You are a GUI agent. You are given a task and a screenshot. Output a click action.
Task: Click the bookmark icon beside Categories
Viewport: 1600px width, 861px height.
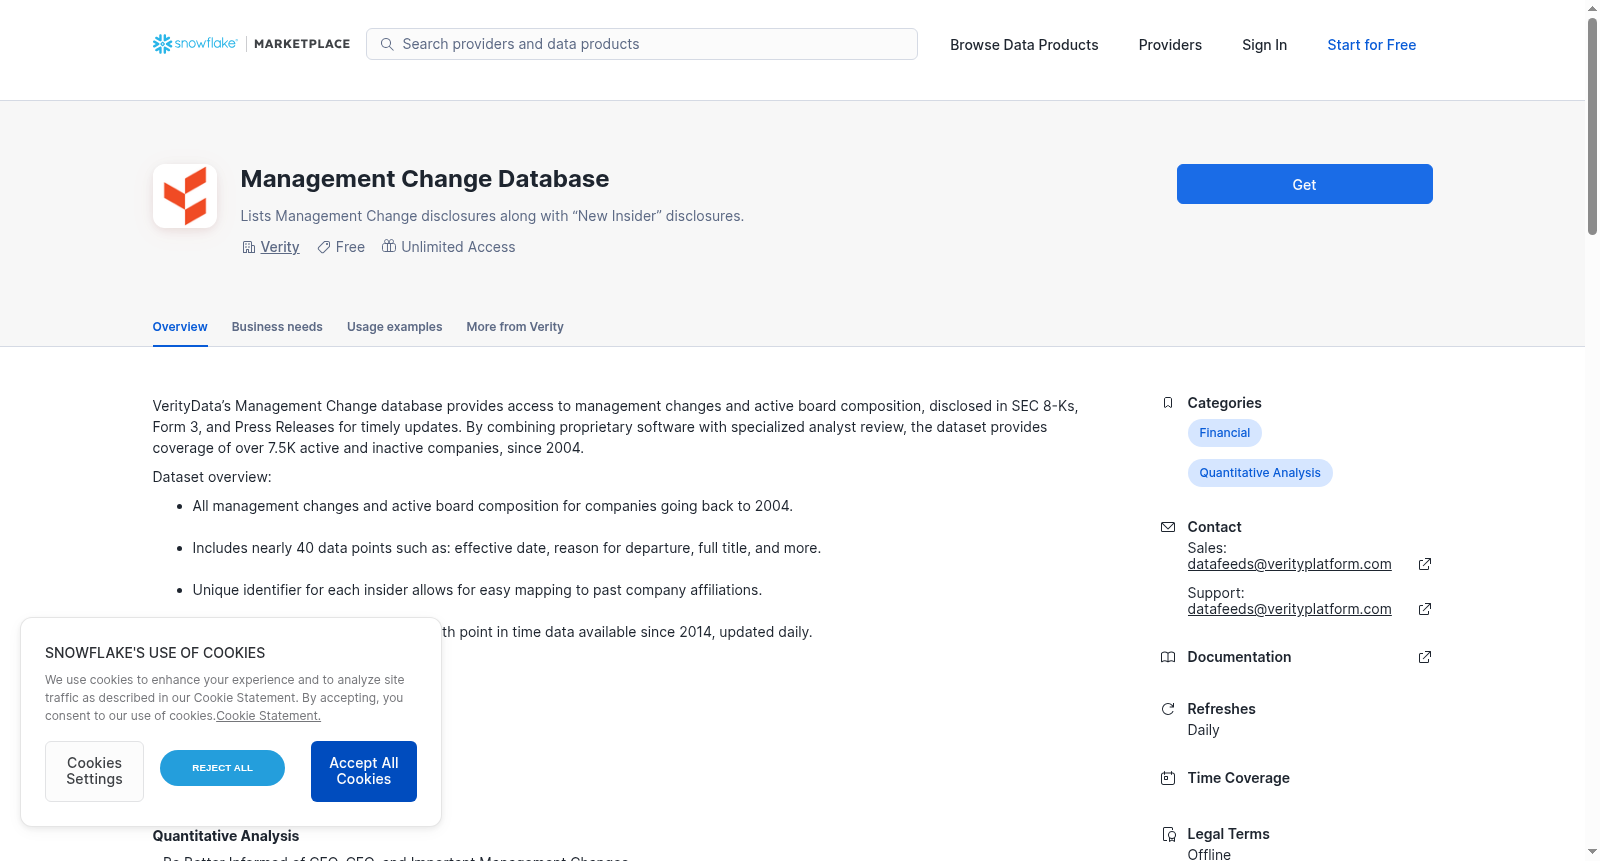[x=1168, y=403]
